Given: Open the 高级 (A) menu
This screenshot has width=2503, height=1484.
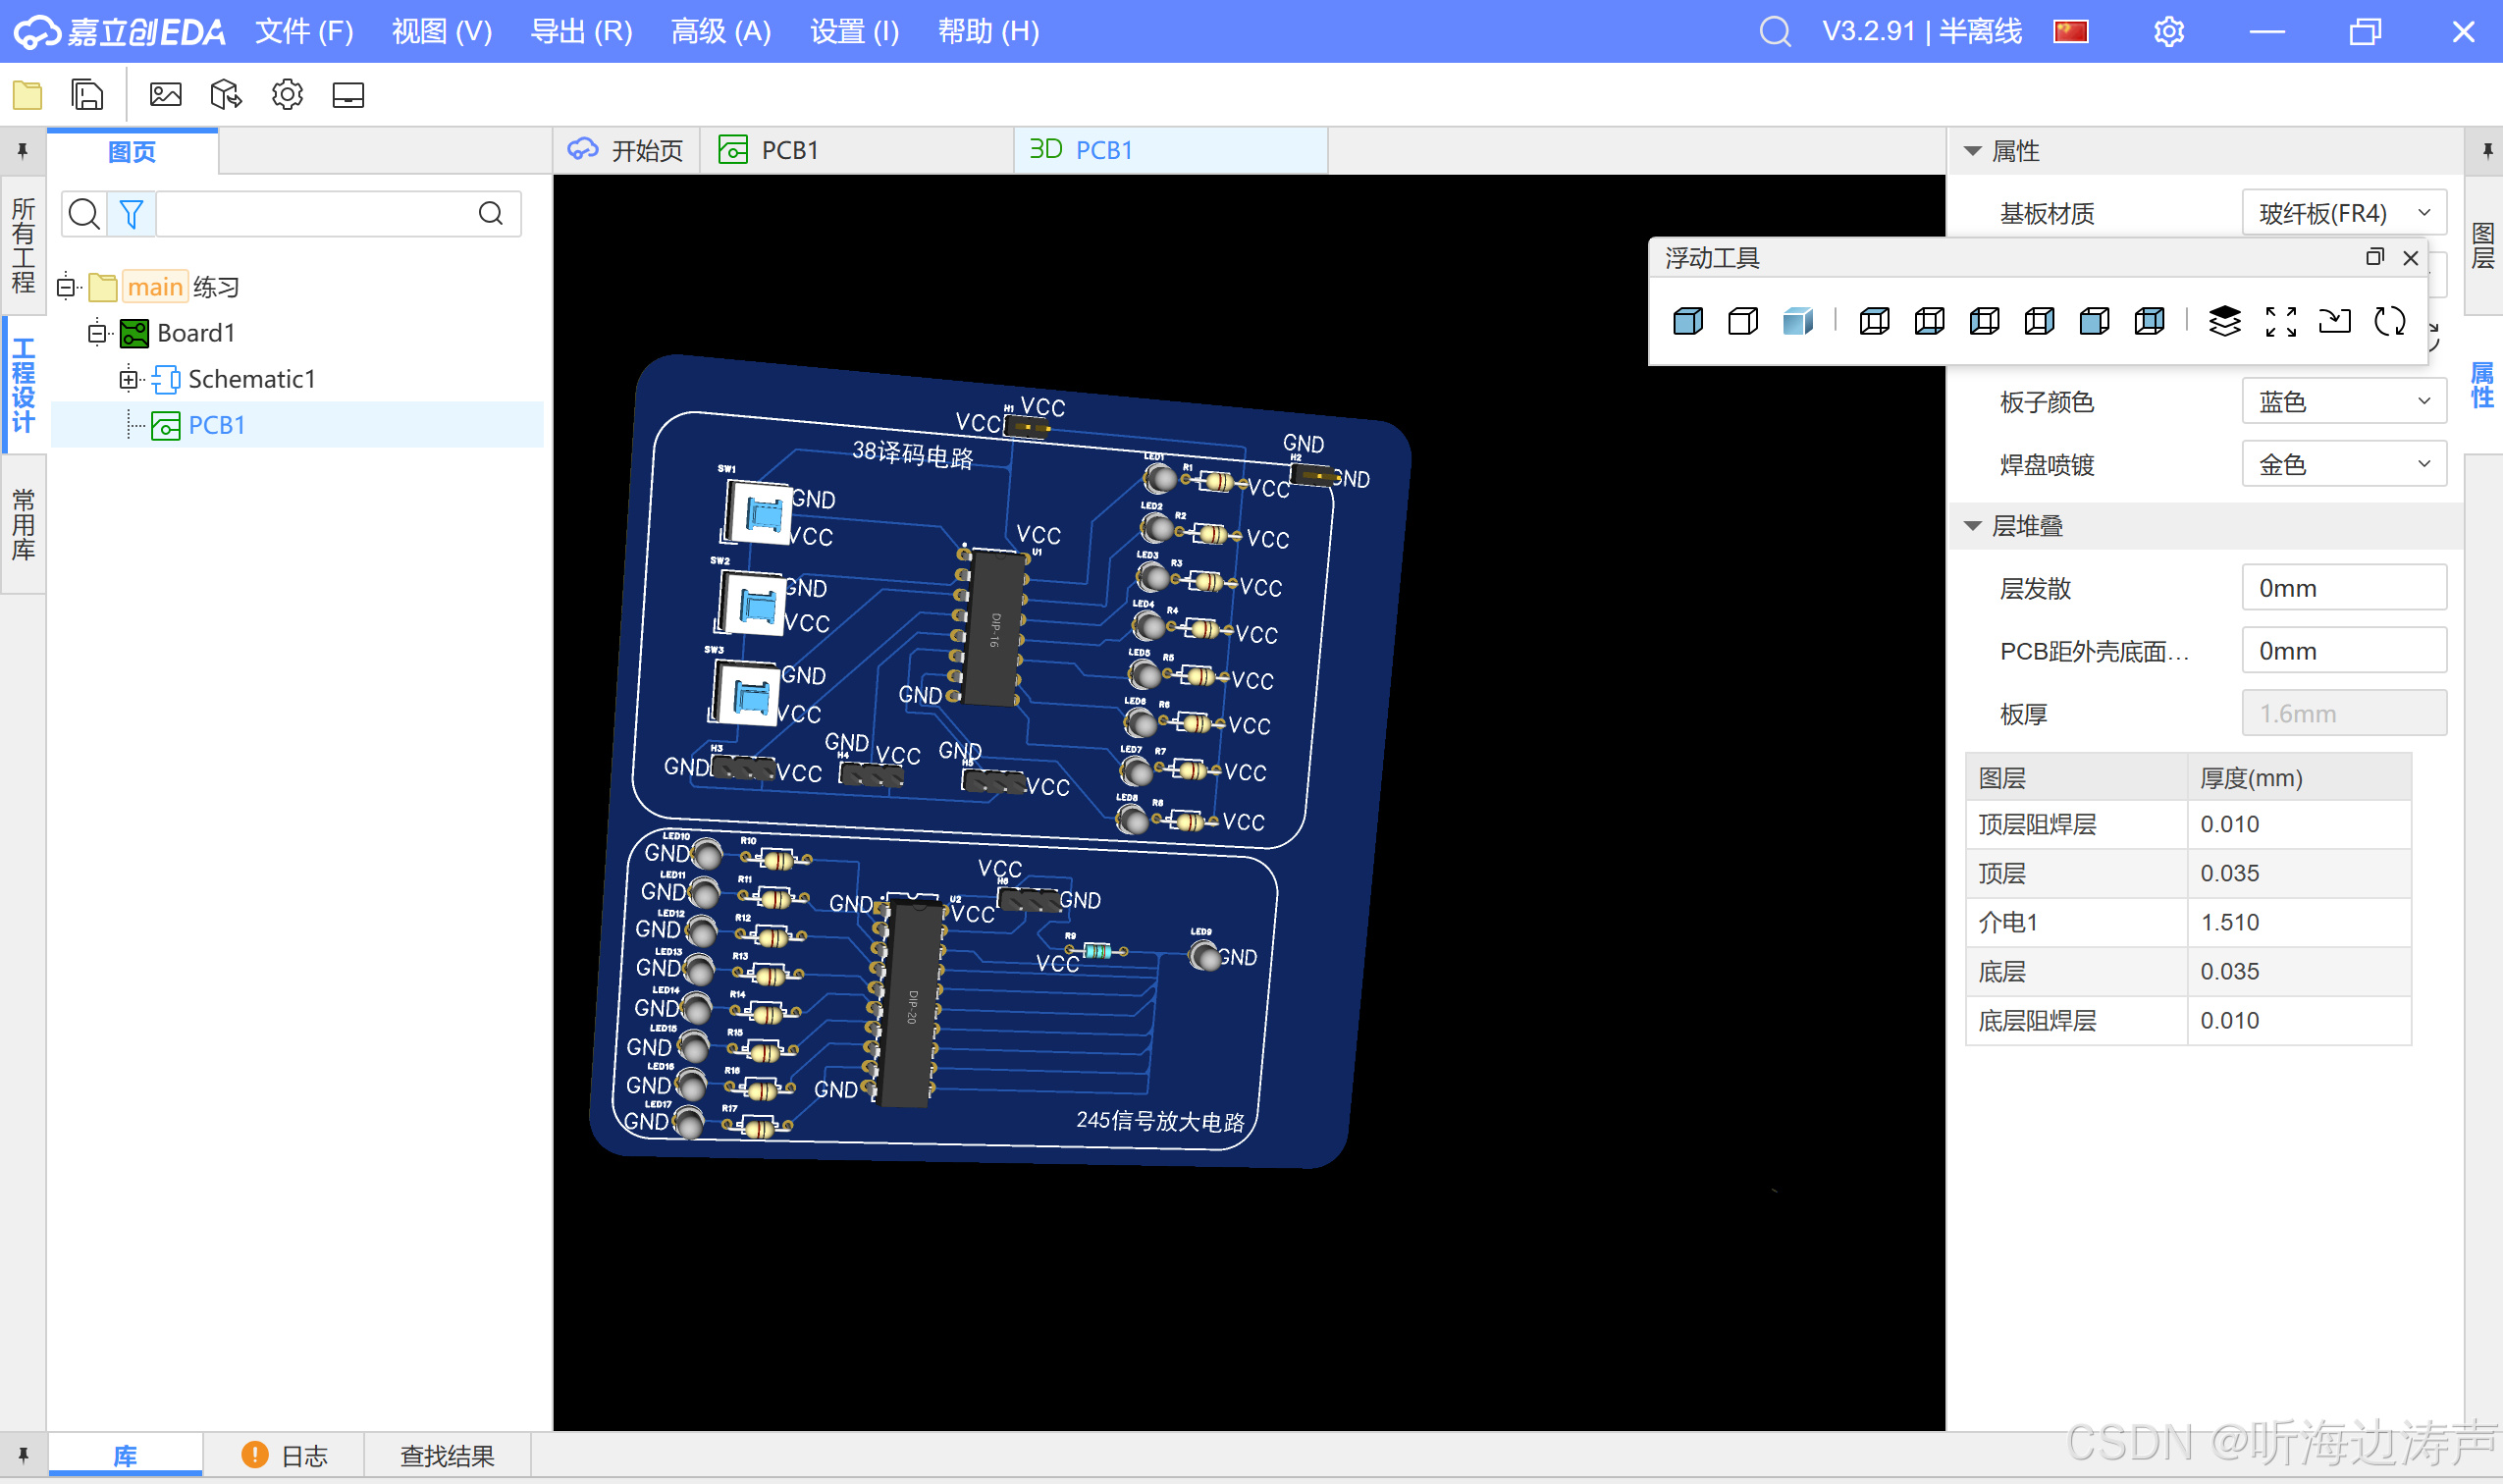Looking at the screenshot, I should coord(721,31).
